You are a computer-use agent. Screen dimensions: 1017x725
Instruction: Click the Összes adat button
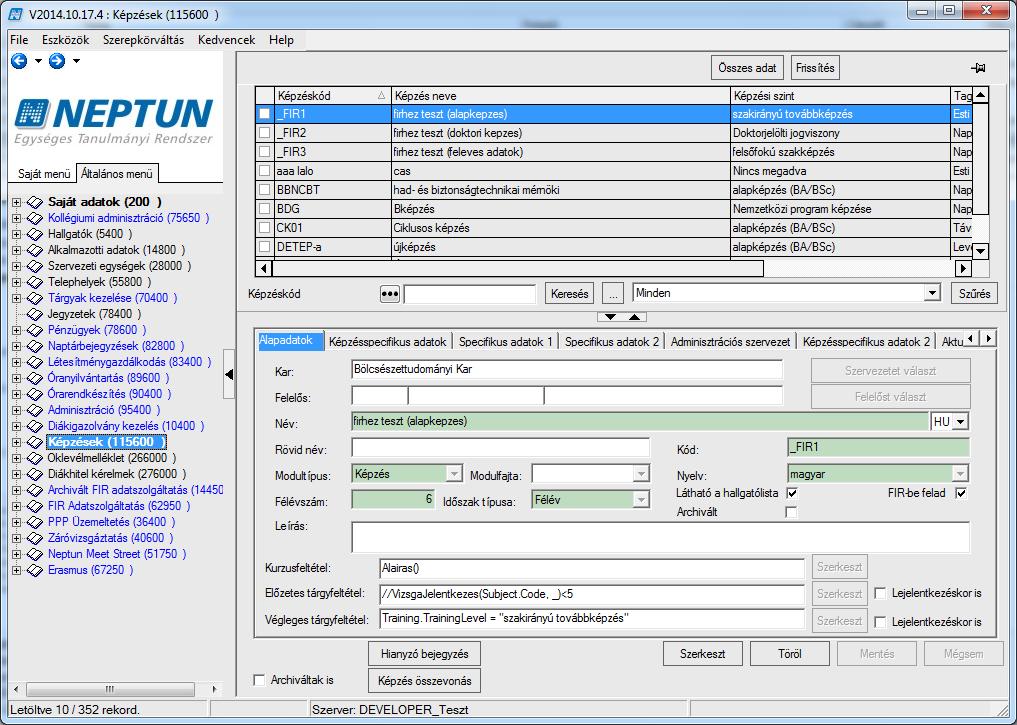(747, 68)
